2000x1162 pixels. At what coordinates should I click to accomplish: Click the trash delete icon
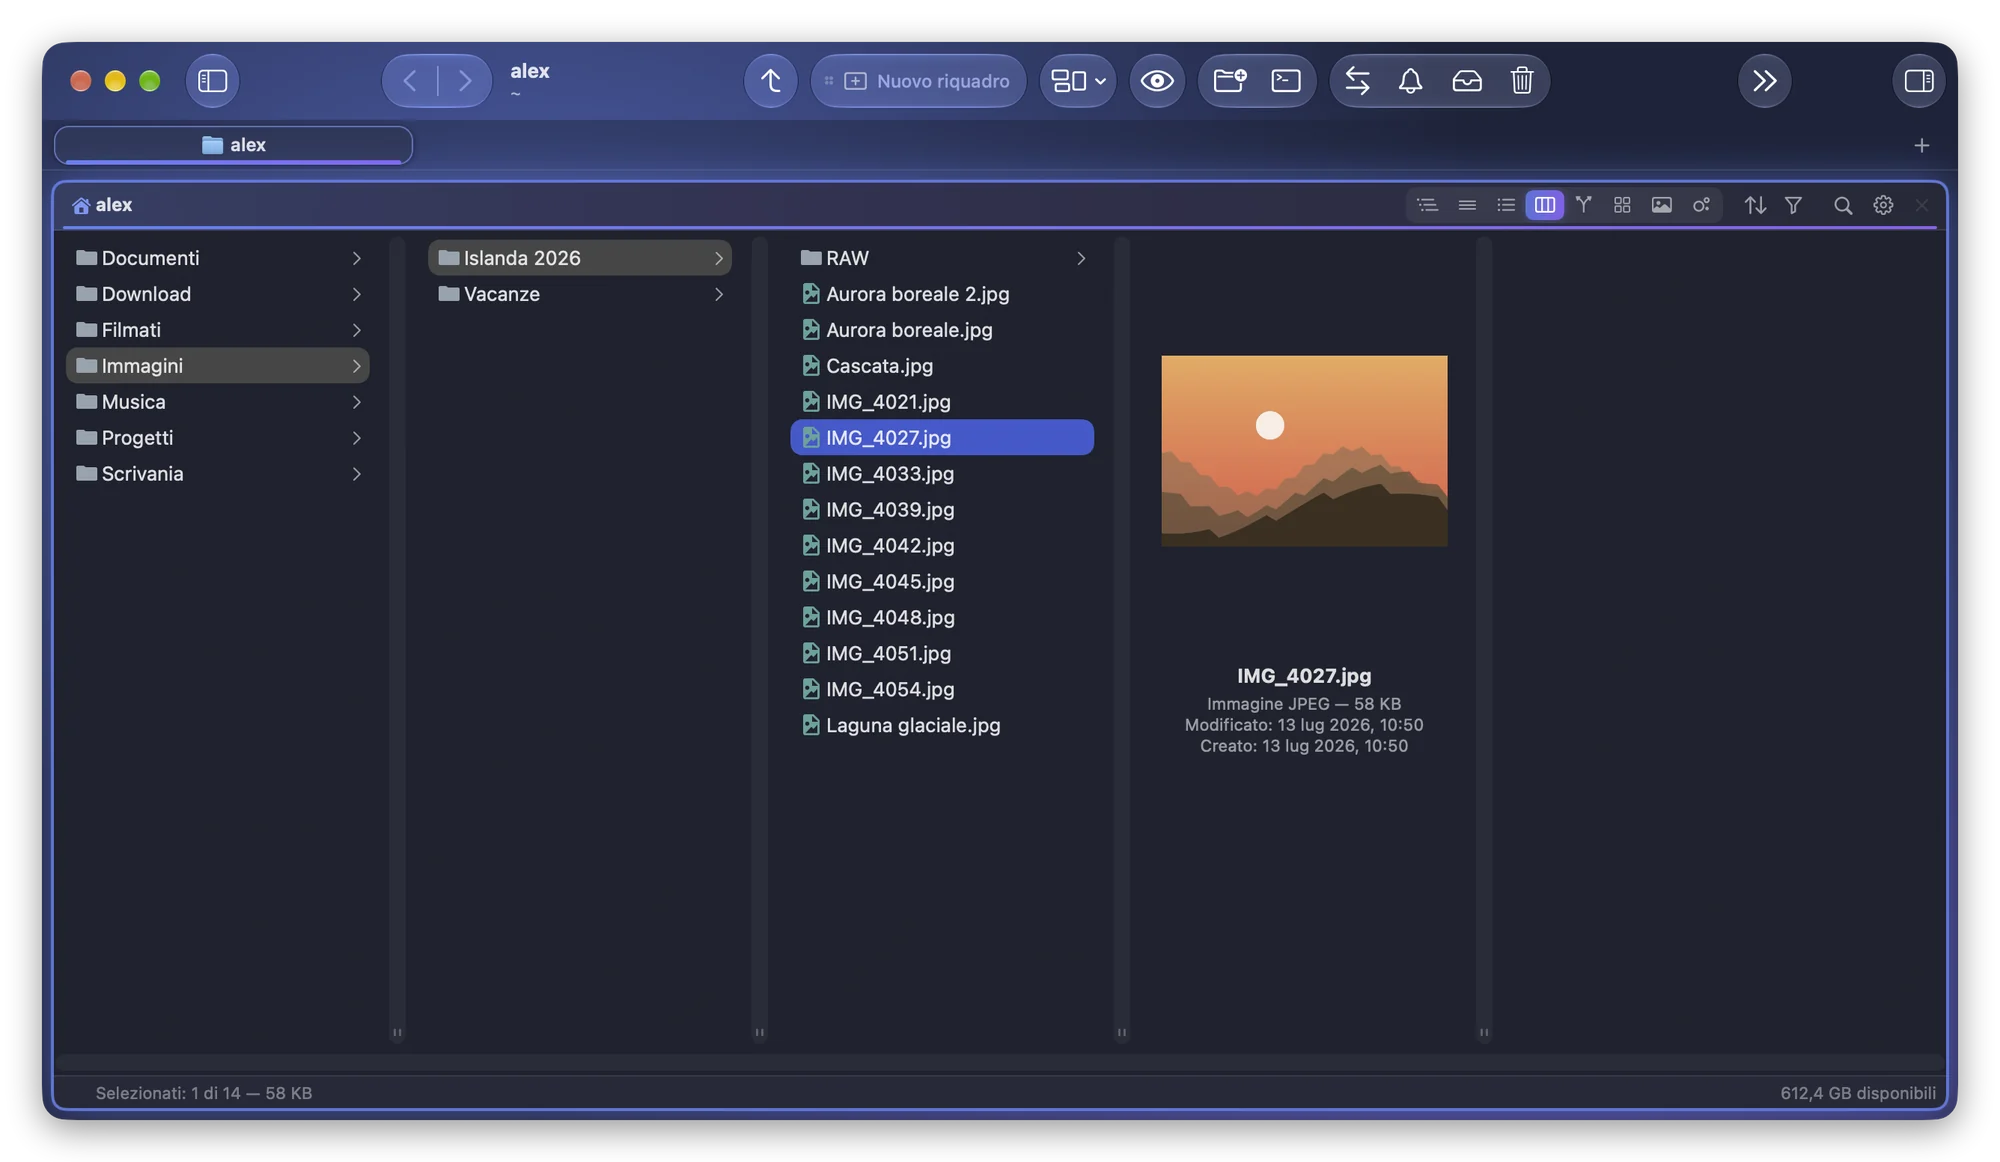[x=1522, y=81]
